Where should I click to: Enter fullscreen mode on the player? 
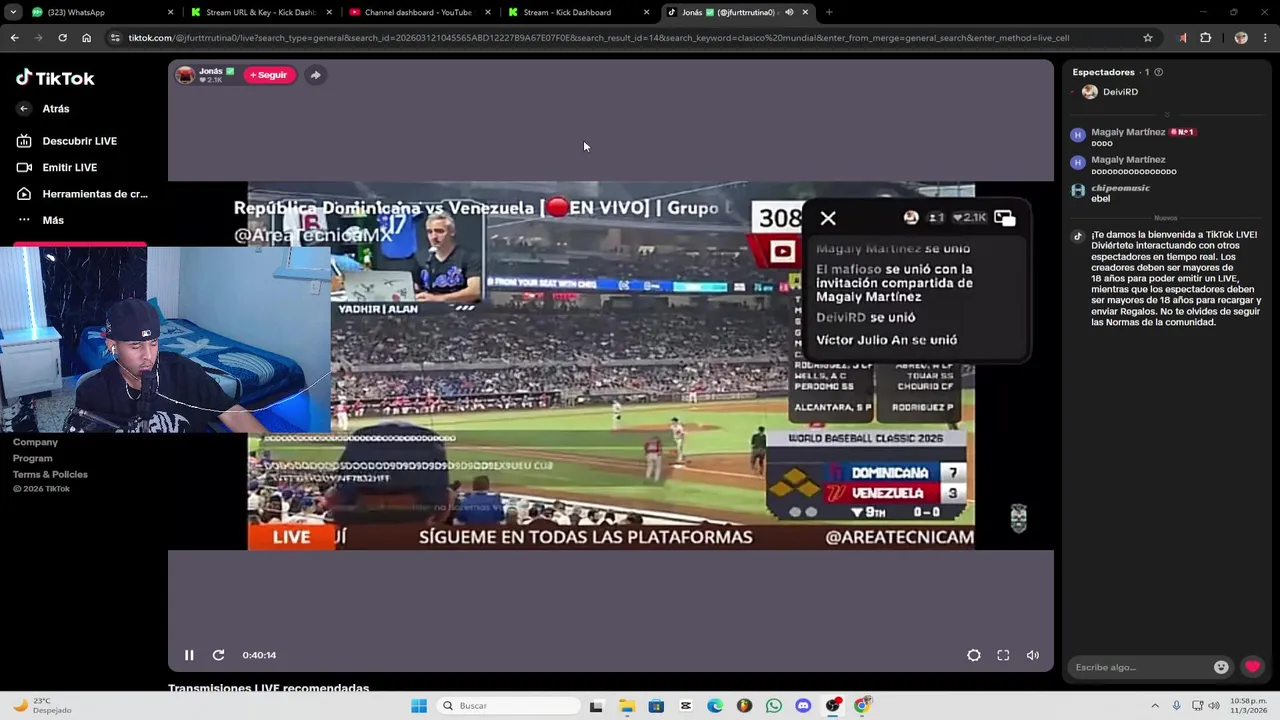tap(1003, 655)
